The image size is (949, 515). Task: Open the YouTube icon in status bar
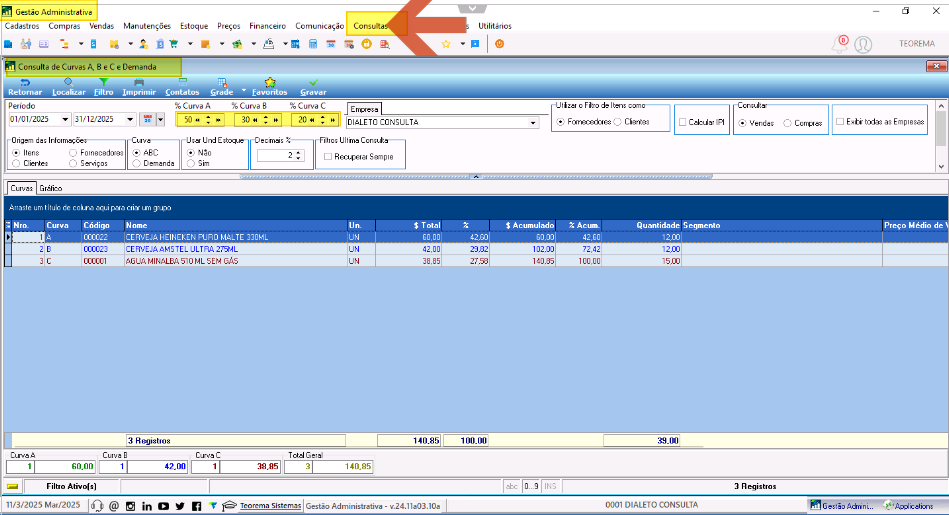[x=163, y=506]
